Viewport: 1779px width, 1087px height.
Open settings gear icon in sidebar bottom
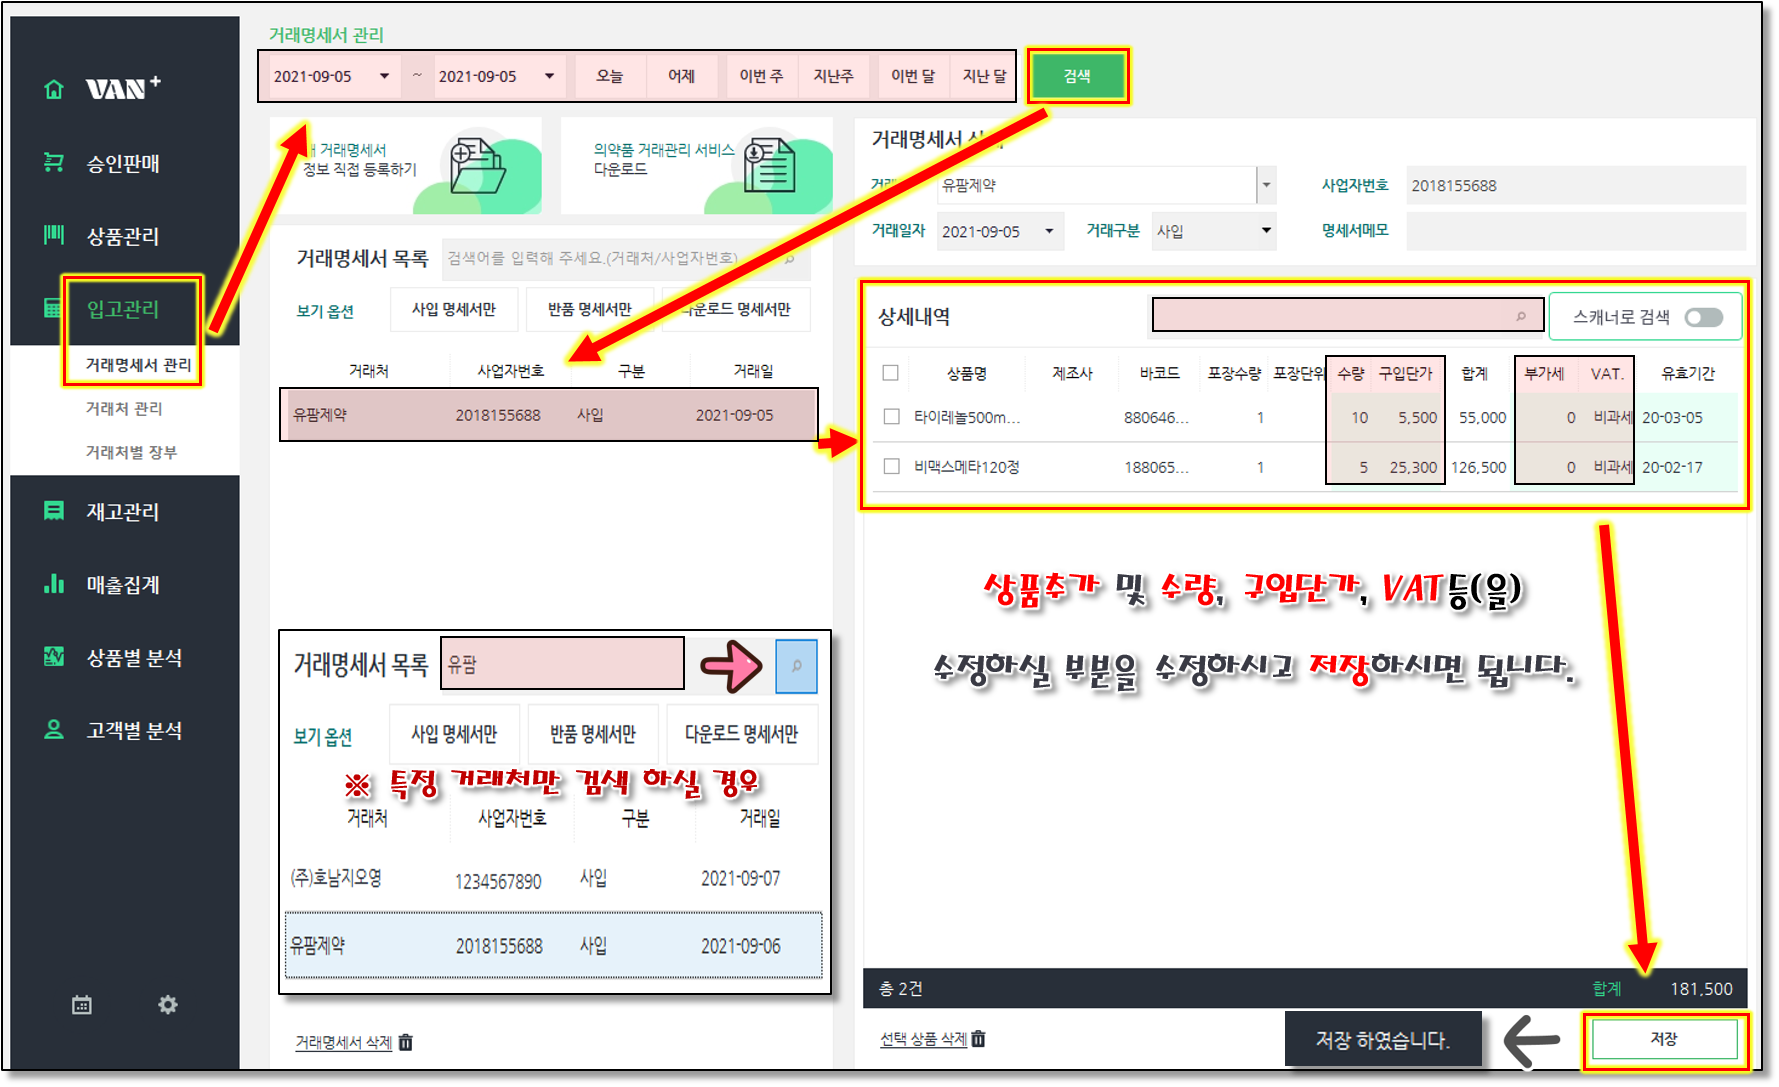(x=168, y=1004)
